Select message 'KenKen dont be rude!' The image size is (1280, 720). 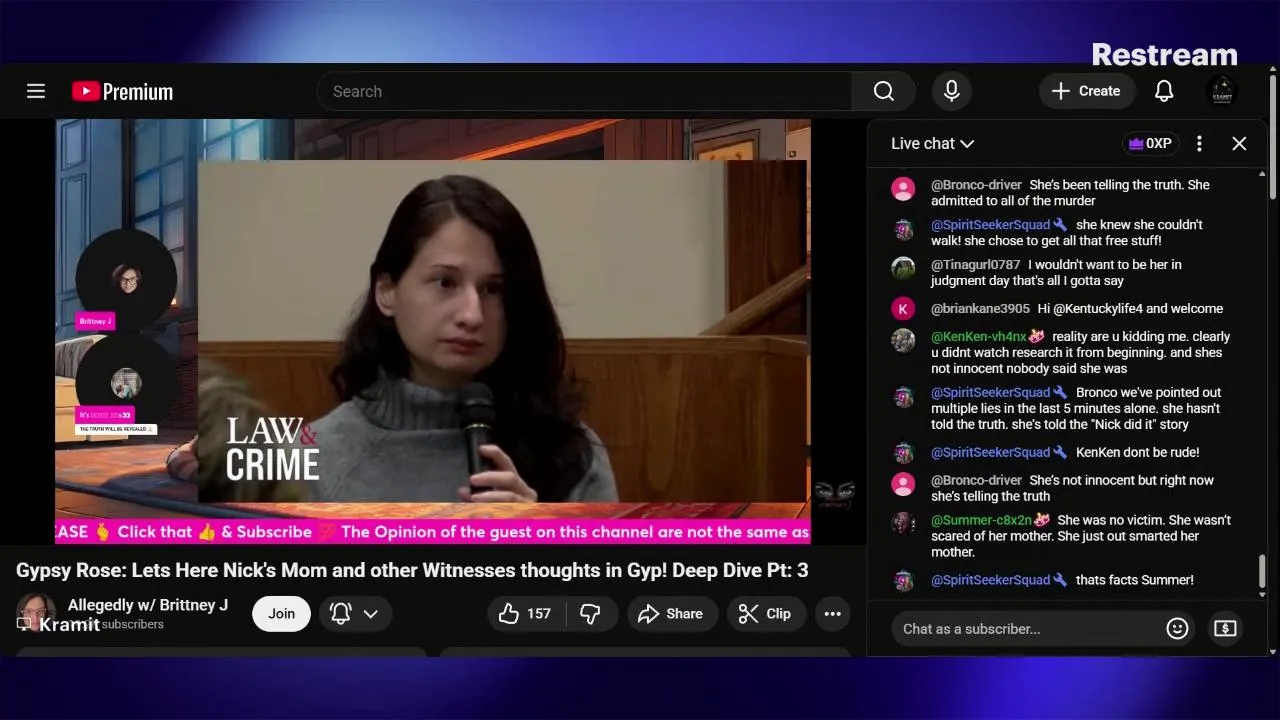[x=1137, y=453]
